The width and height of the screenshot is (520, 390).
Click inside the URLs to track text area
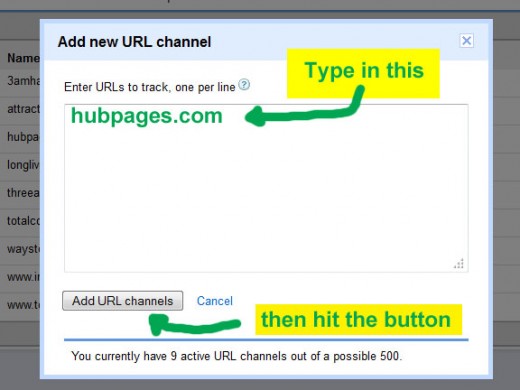point(266,188)
